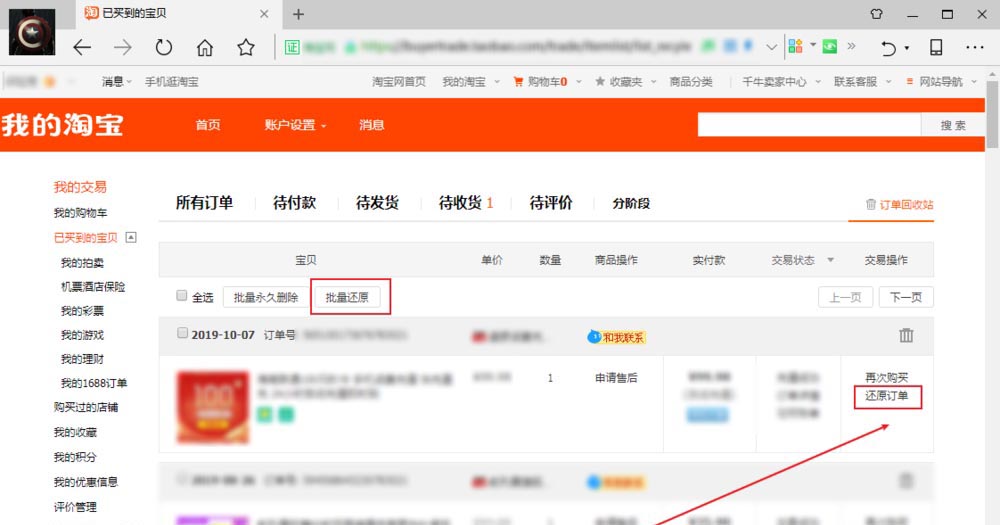Viewport: 1000px width, 525px height.
Task: Go to the browser home page icon
Action: pyautogui.click(x=205, y=48)
